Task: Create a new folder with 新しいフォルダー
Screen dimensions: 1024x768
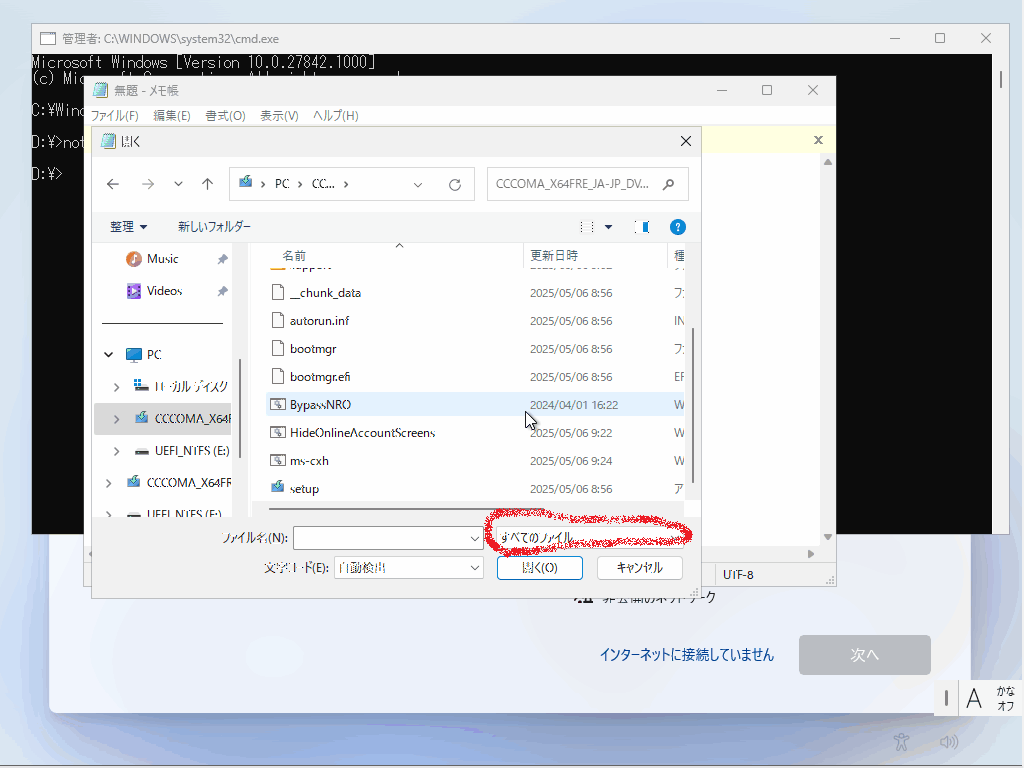Action: pos(214,227)
